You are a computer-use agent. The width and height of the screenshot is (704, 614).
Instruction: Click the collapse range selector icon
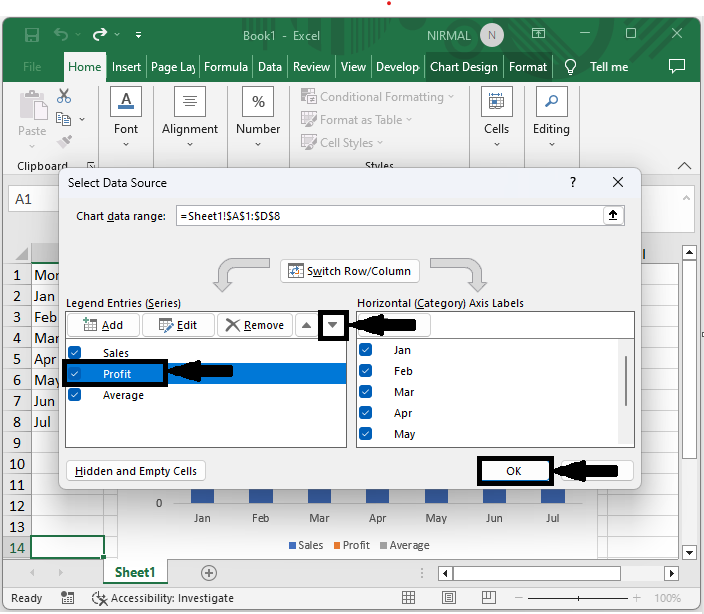614,216
